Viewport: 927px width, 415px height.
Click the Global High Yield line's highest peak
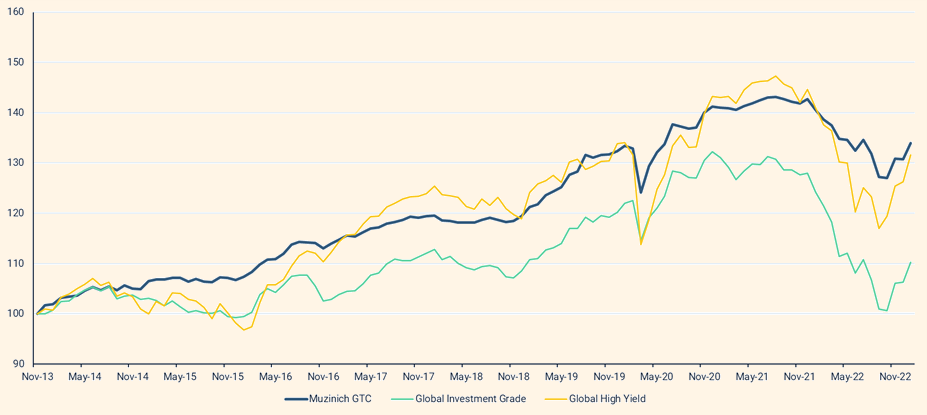tap(776, 76)
